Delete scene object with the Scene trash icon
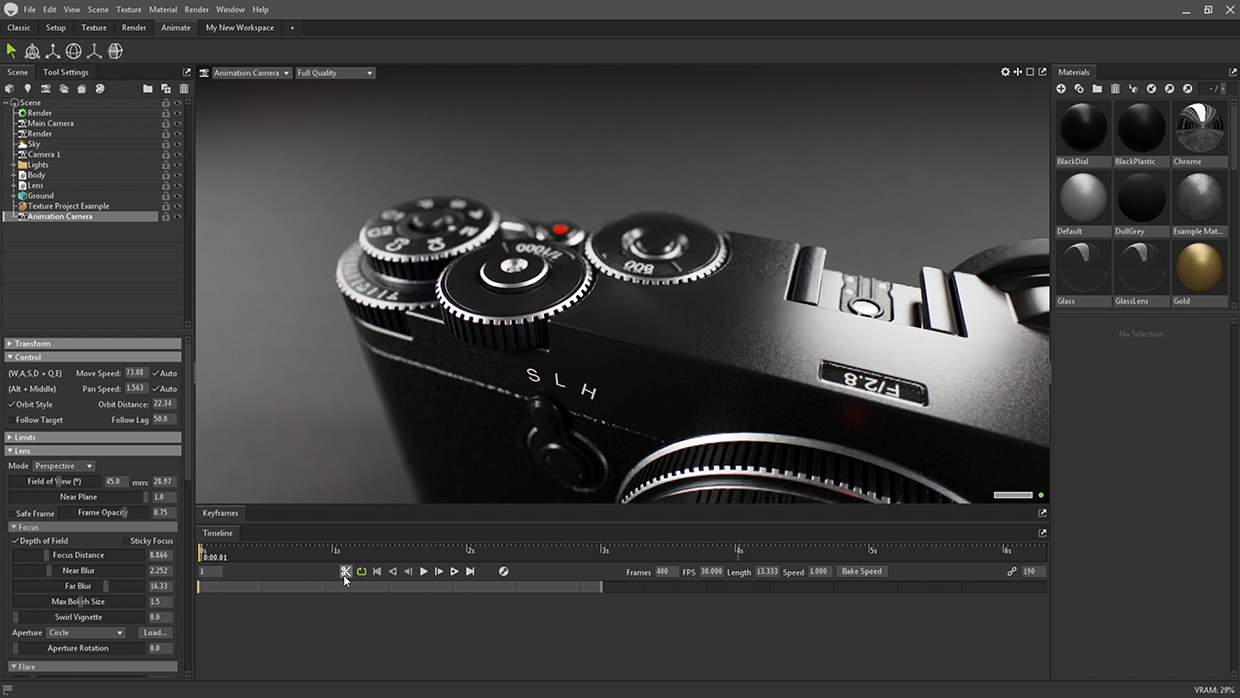Image resolution: width=1240 pixels, height=698 pixels. tap(184, 89)
